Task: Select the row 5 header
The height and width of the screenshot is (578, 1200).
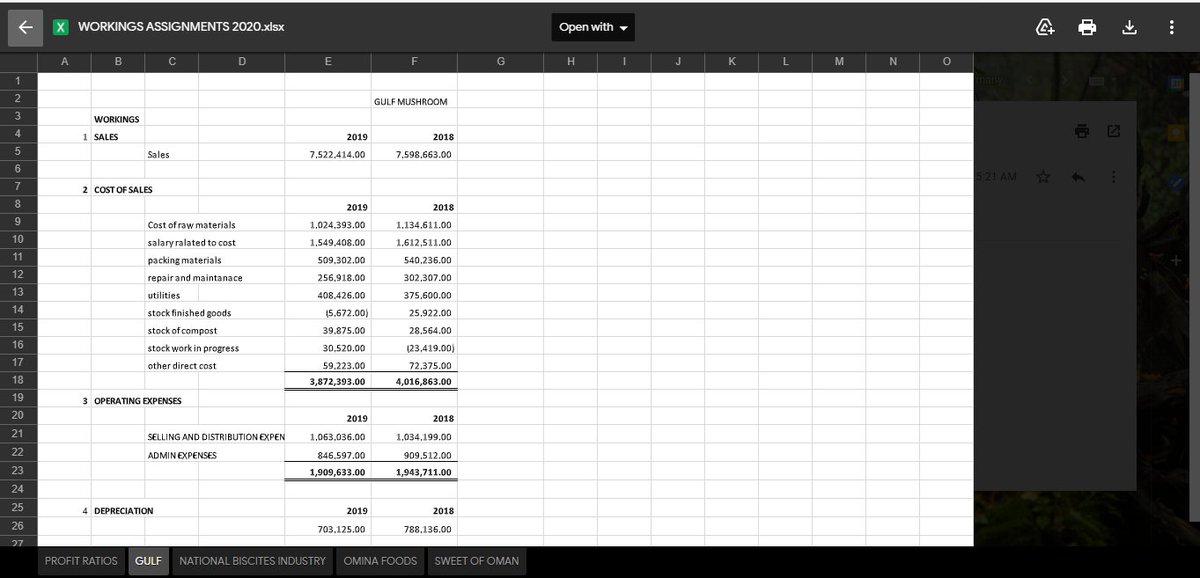Action: point(18,151)
